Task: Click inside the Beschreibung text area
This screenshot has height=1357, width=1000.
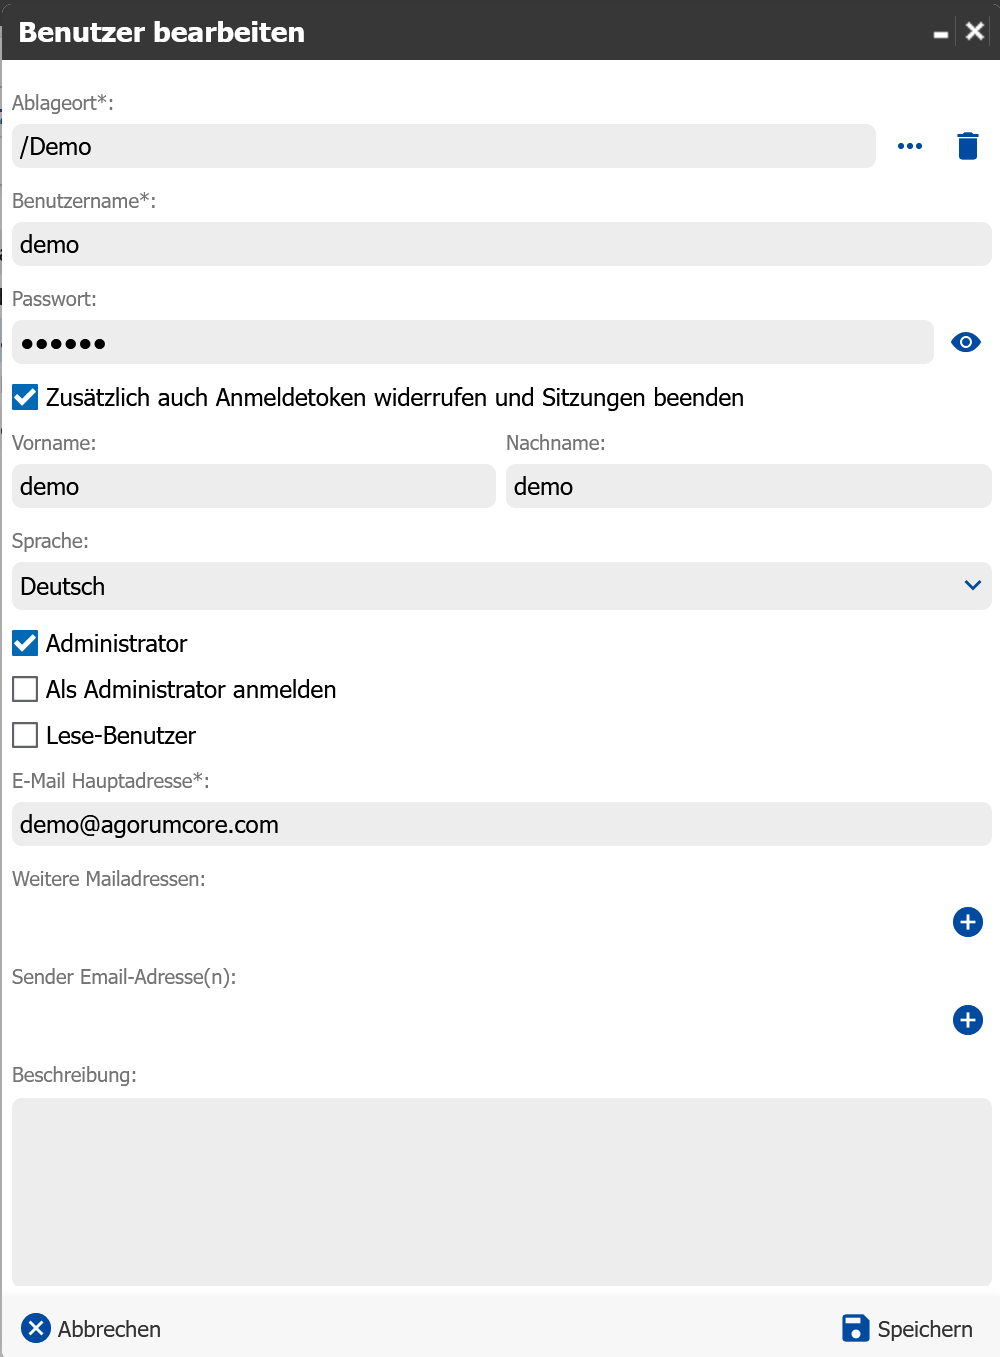Action: pyautogui.click(x=500, y=1191)
